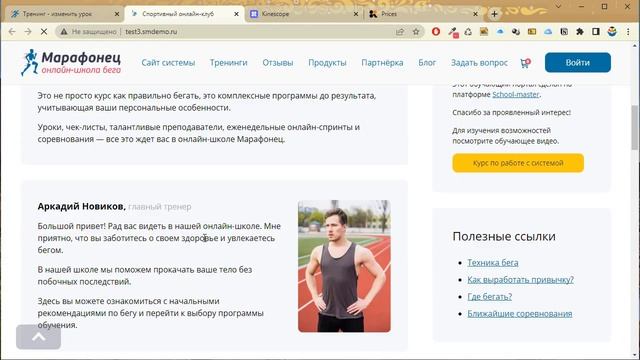Click the Аркадий Новиков name heading
The height and width of the screenshot is (360, 640).
(x=81, y=207)
